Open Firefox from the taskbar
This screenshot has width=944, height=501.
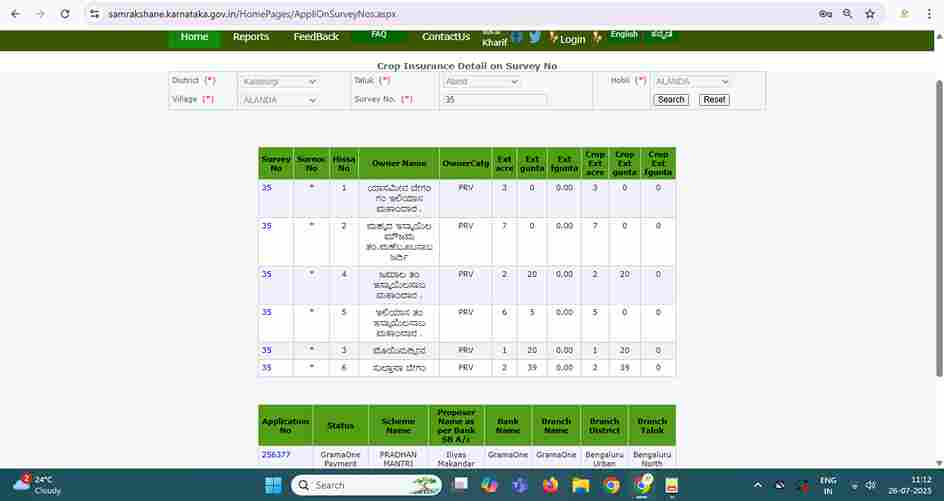point(550,485)
